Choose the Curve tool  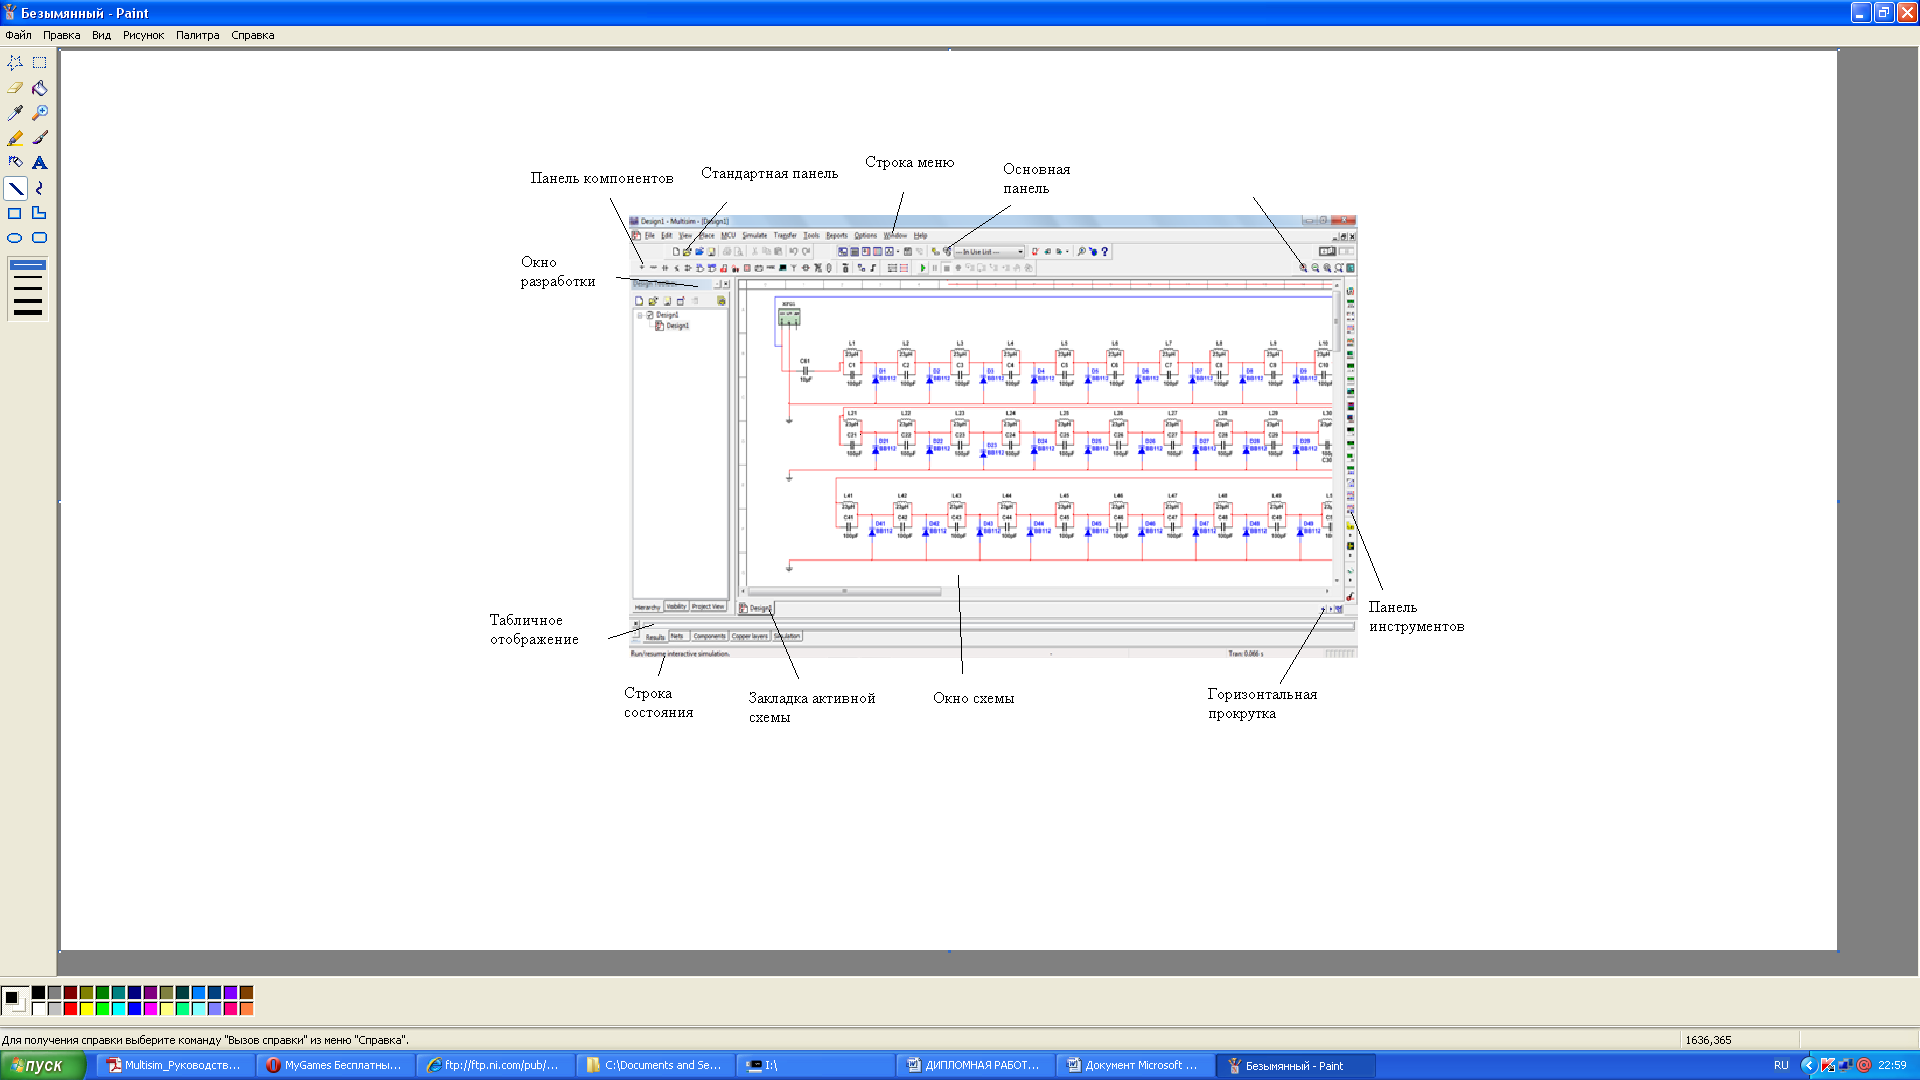click(40, 188)
